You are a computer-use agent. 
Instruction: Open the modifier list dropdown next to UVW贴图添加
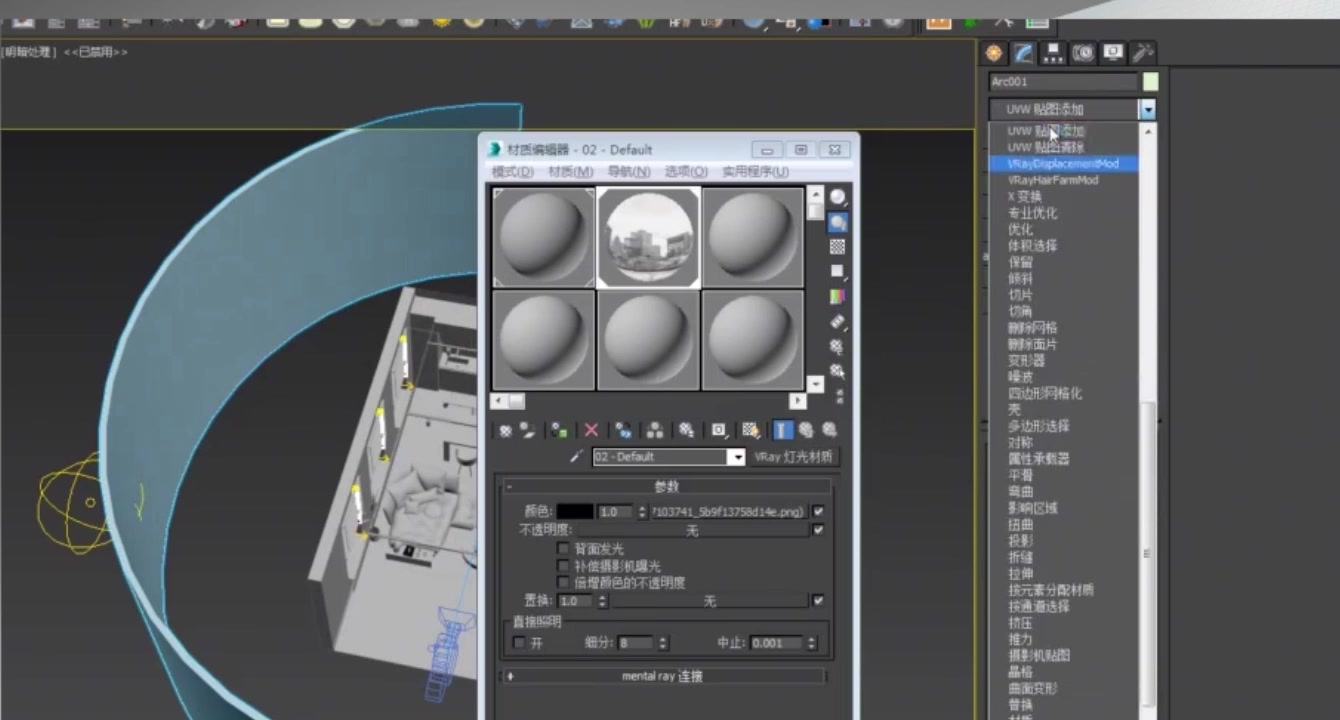point(1147,109)
